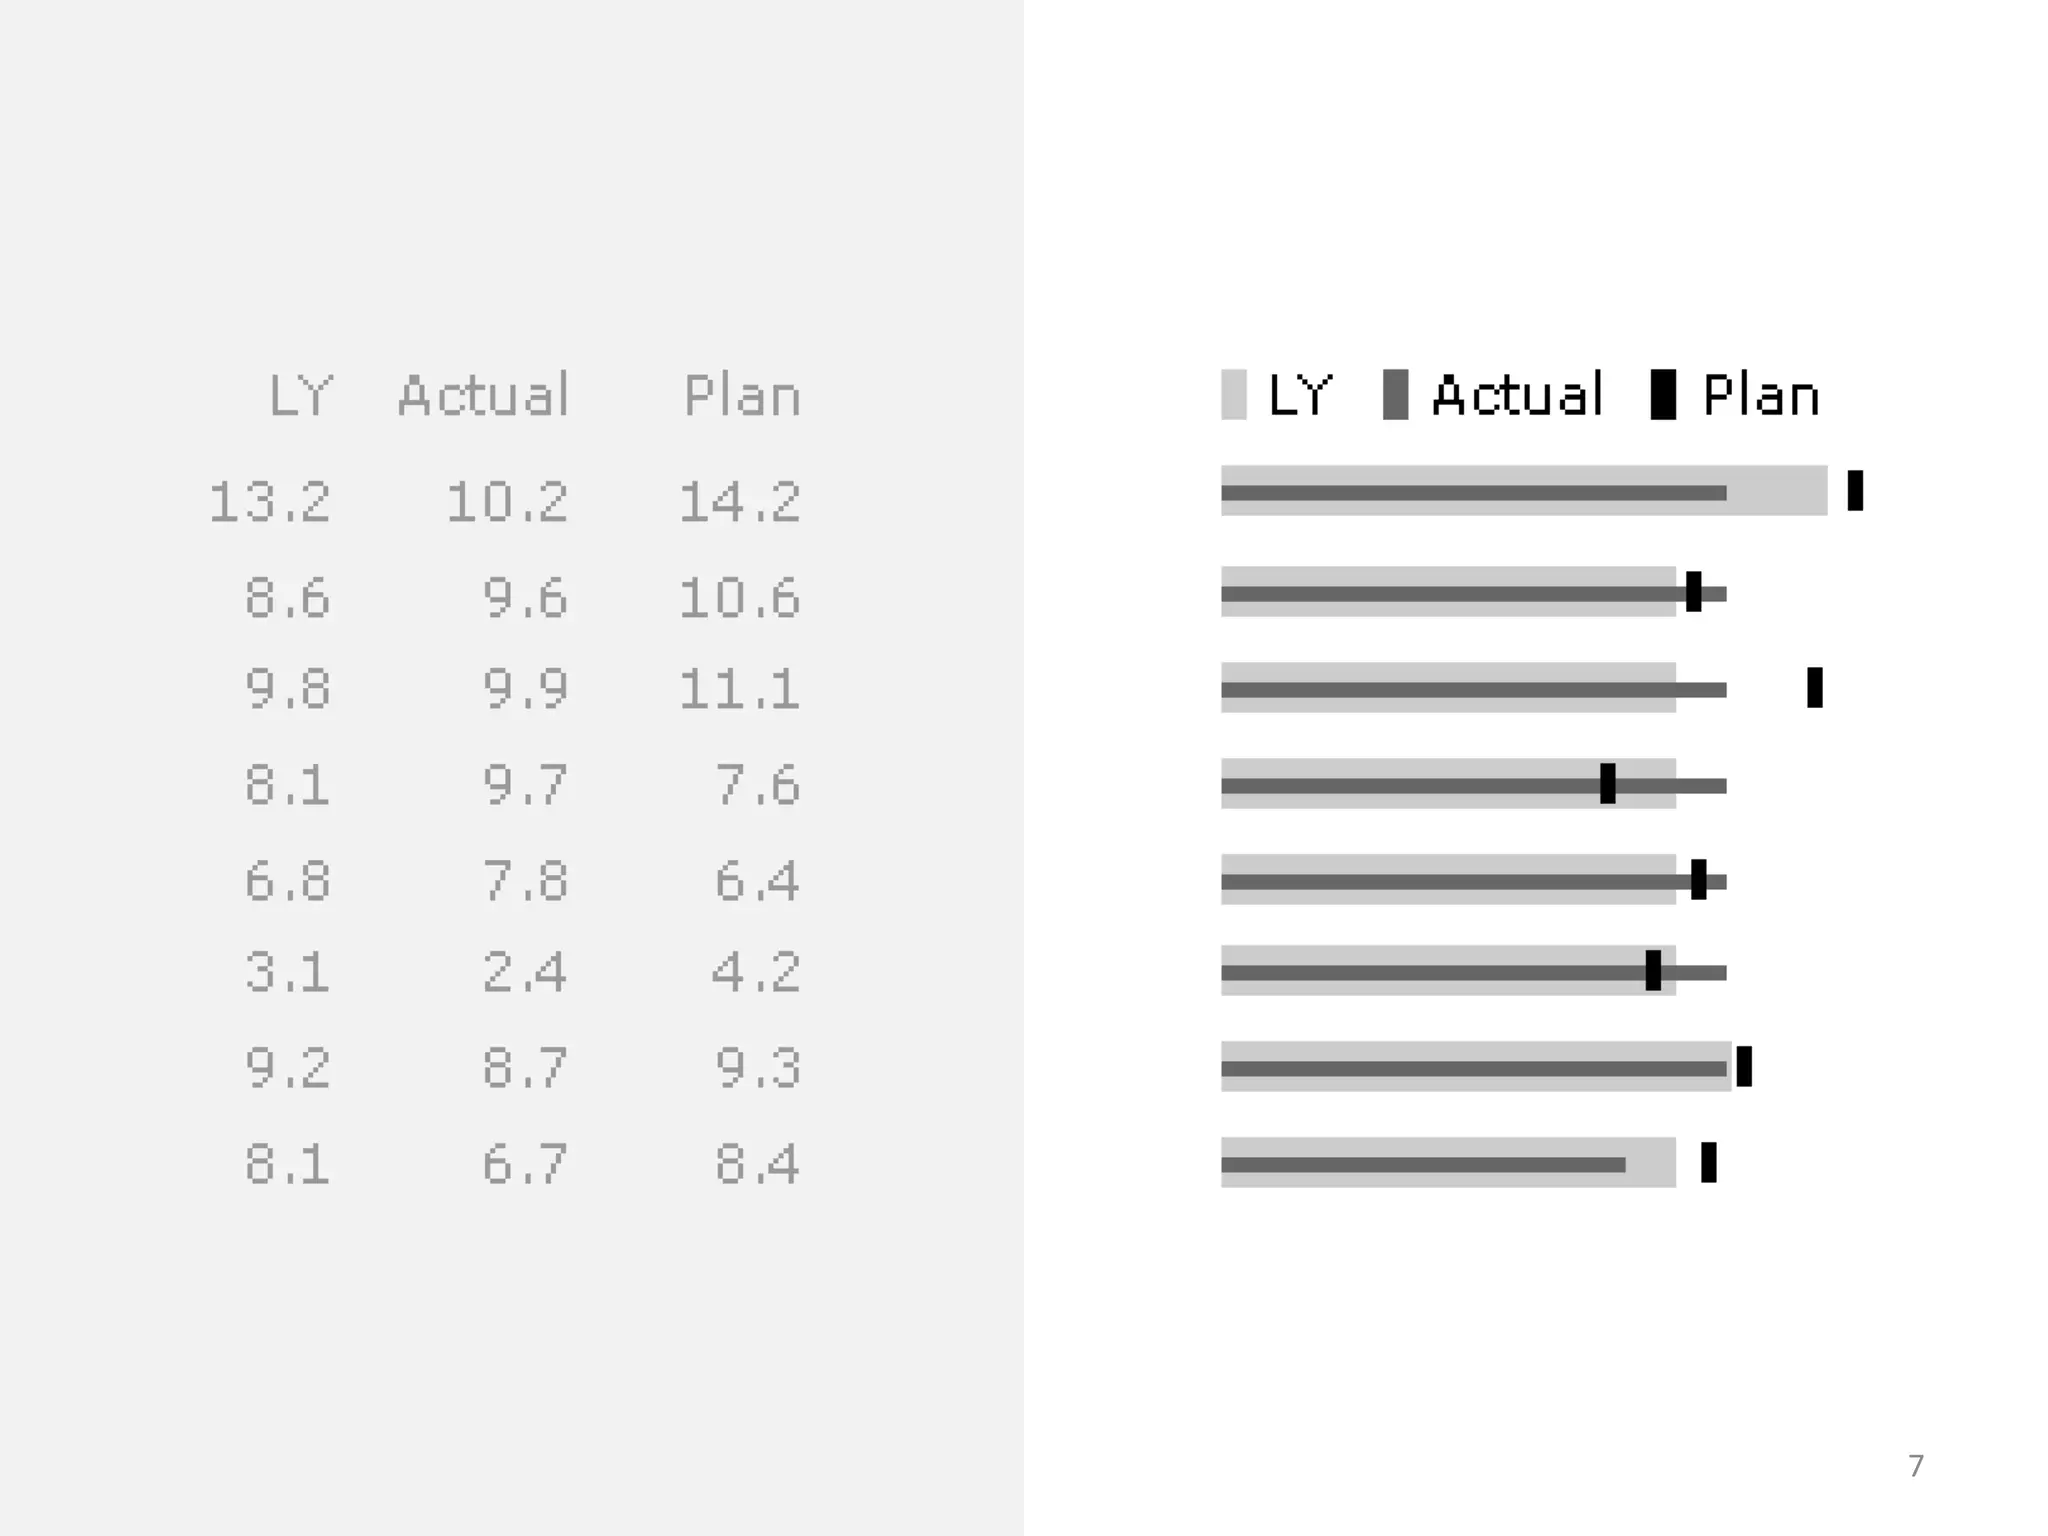Viewport: 2048px width, 1536px height.
Task: Click the Actual column header in table
Action: pyautogui.click(x=484, y=396)
